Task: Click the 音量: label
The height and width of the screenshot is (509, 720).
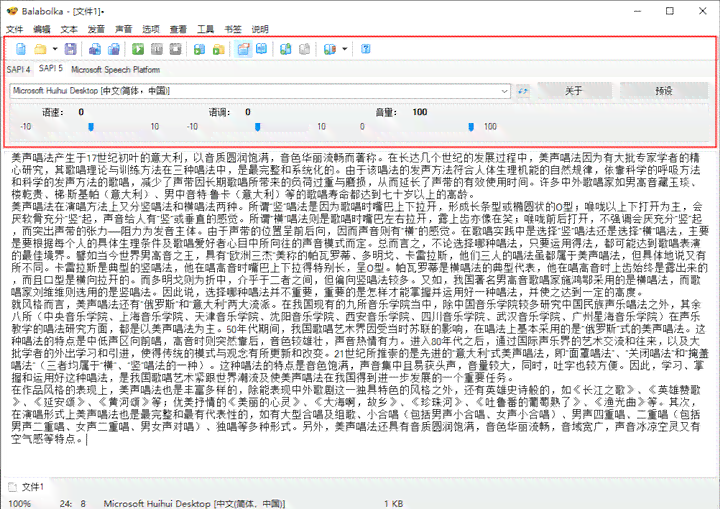Action: (x=386, y=112)
